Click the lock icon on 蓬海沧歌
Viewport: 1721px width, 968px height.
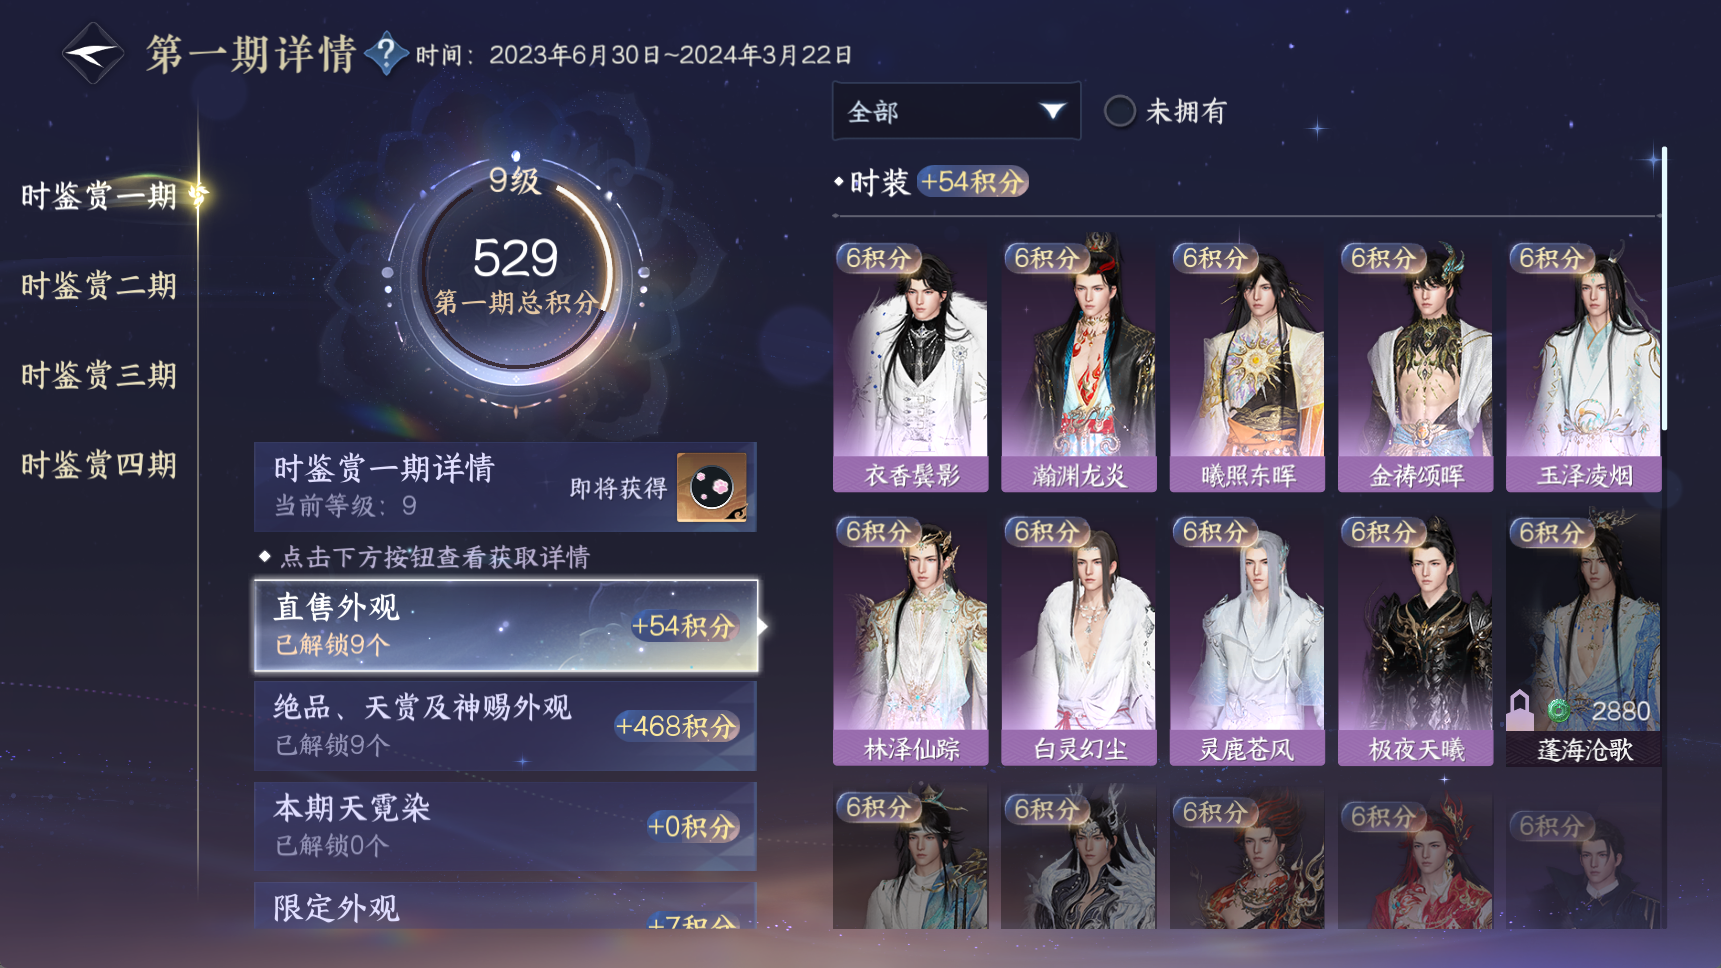click(1520, 710)
